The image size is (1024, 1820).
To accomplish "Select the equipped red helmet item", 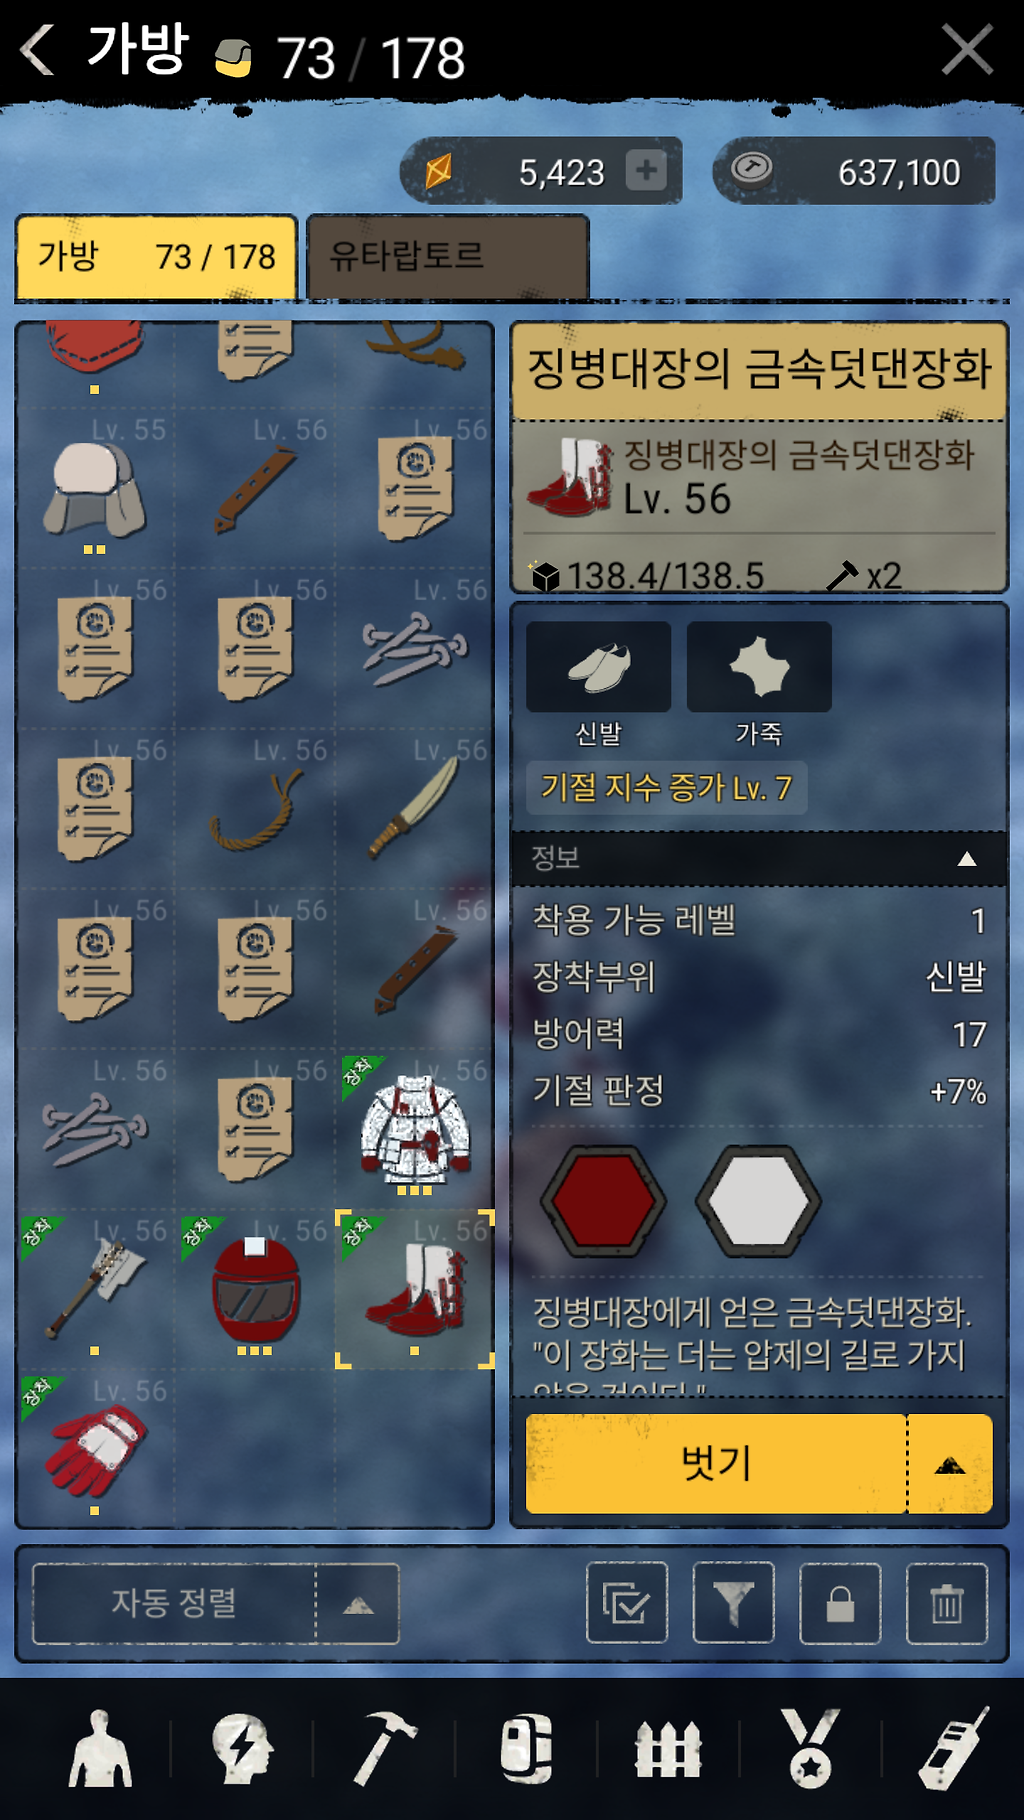I will [x=255, y=1290].
